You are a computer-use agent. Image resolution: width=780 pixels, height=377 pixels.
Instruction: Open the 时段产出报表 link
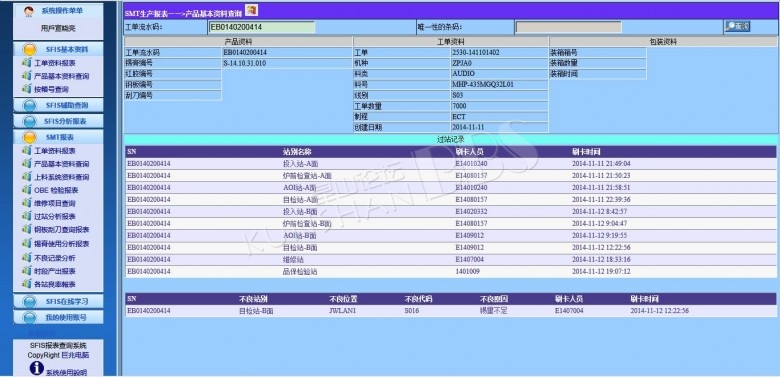point(55,271)
